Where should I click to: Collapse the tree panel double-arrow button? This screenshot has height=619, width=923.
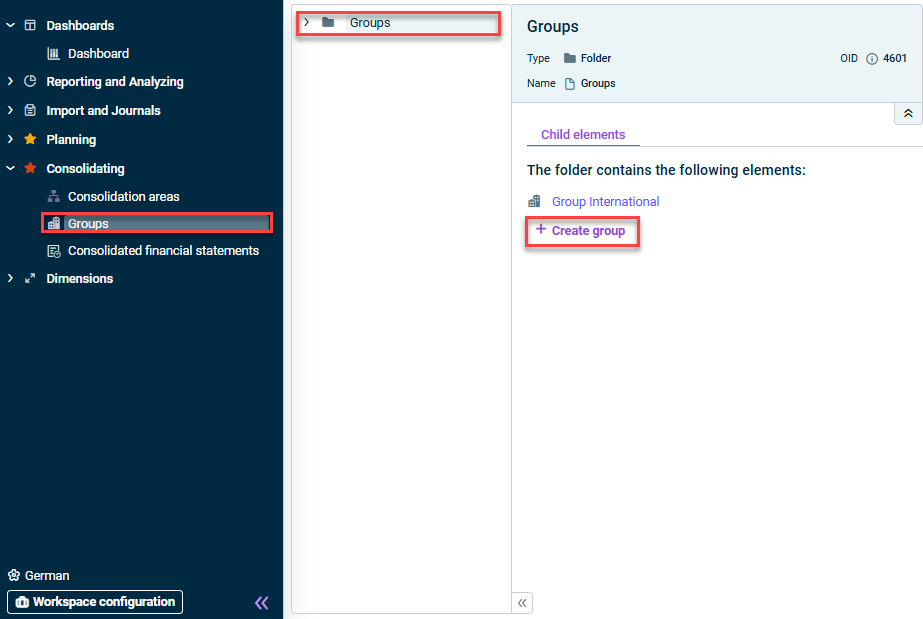point(522,603)
